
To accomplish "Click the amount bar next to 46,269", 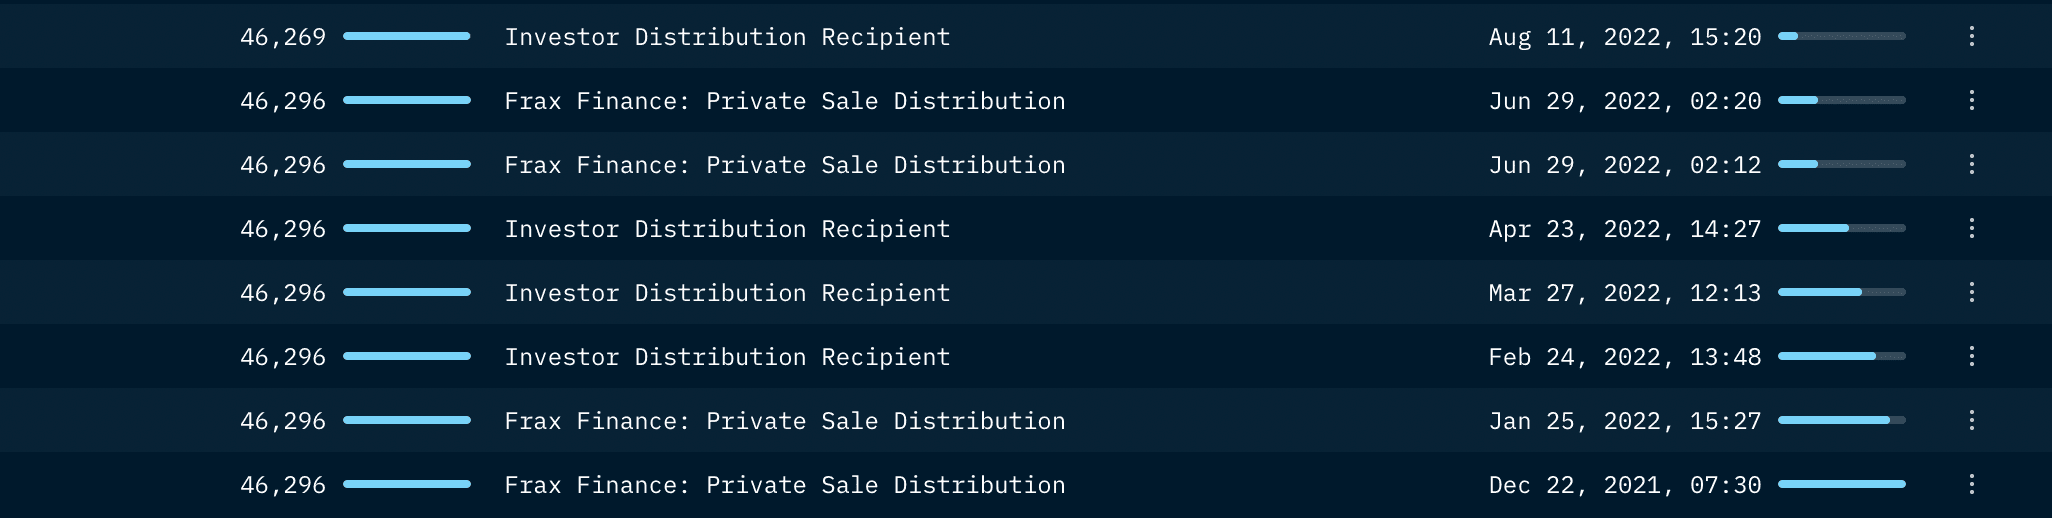I will 406,37.
